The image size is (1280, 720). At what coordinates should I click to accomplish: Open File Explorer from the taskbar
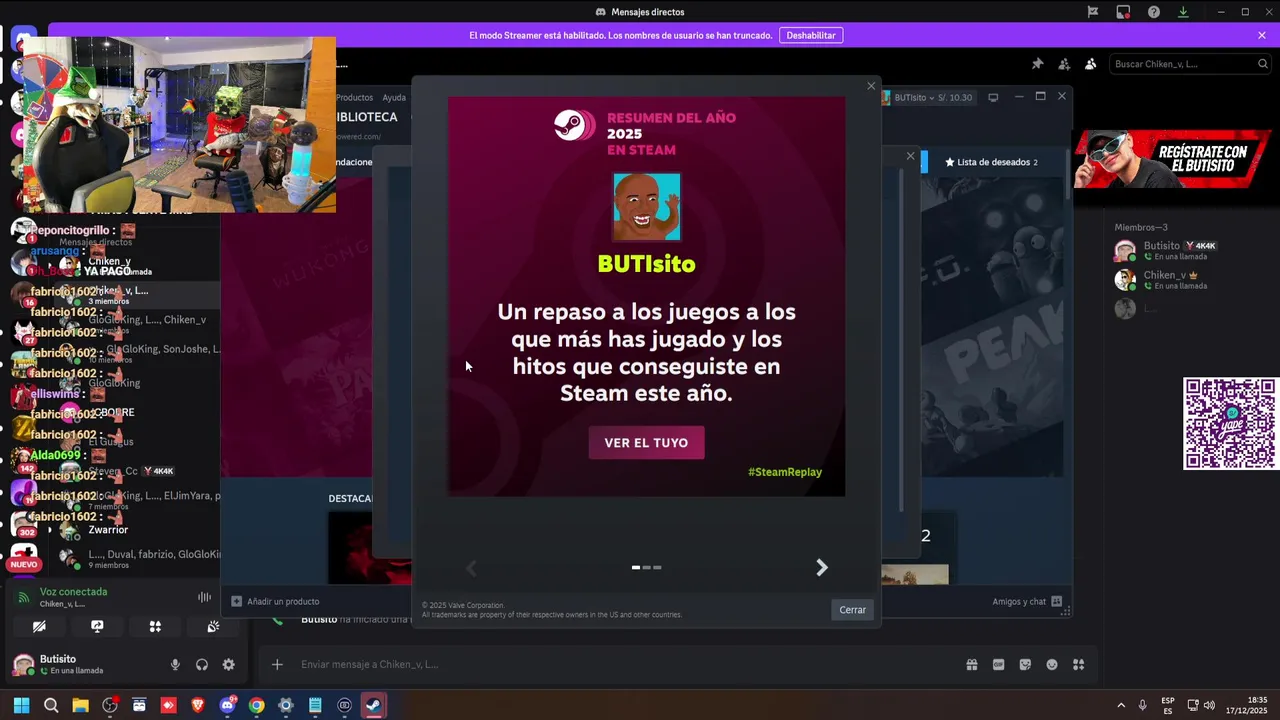coord(80,705)
